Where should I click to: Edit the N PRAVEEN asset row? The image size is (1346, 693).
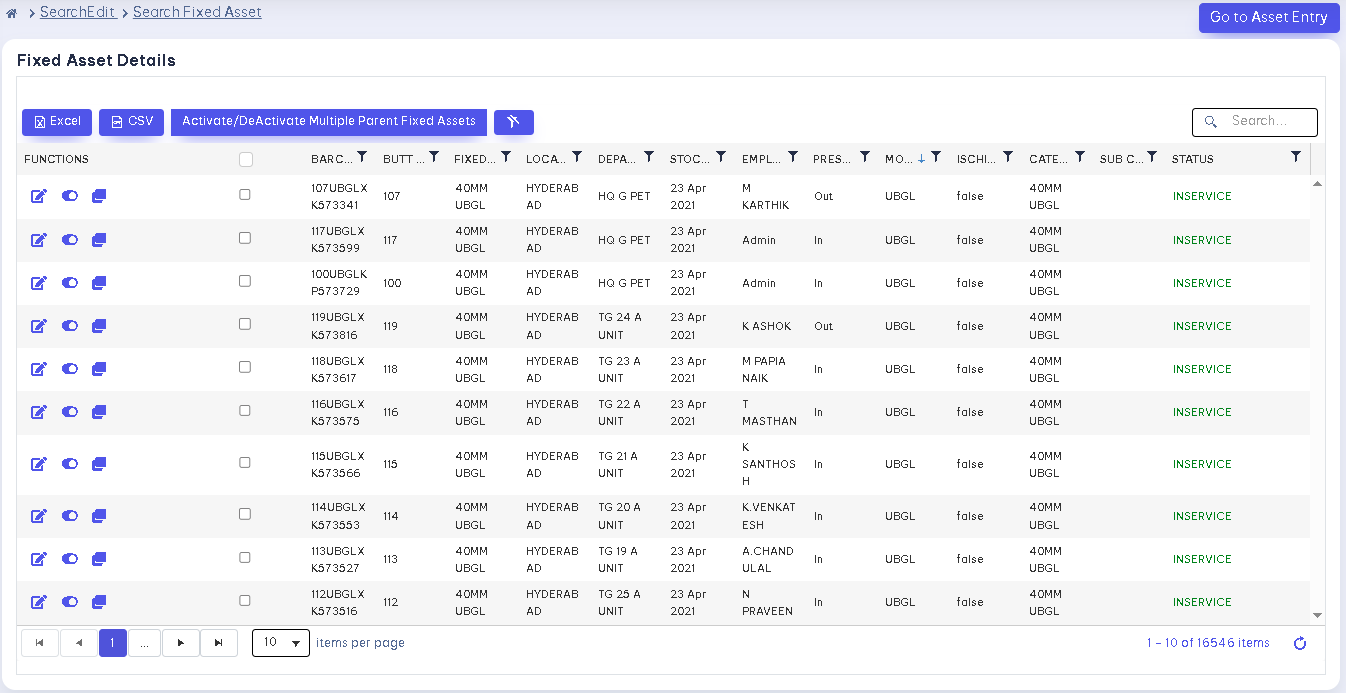39,602
